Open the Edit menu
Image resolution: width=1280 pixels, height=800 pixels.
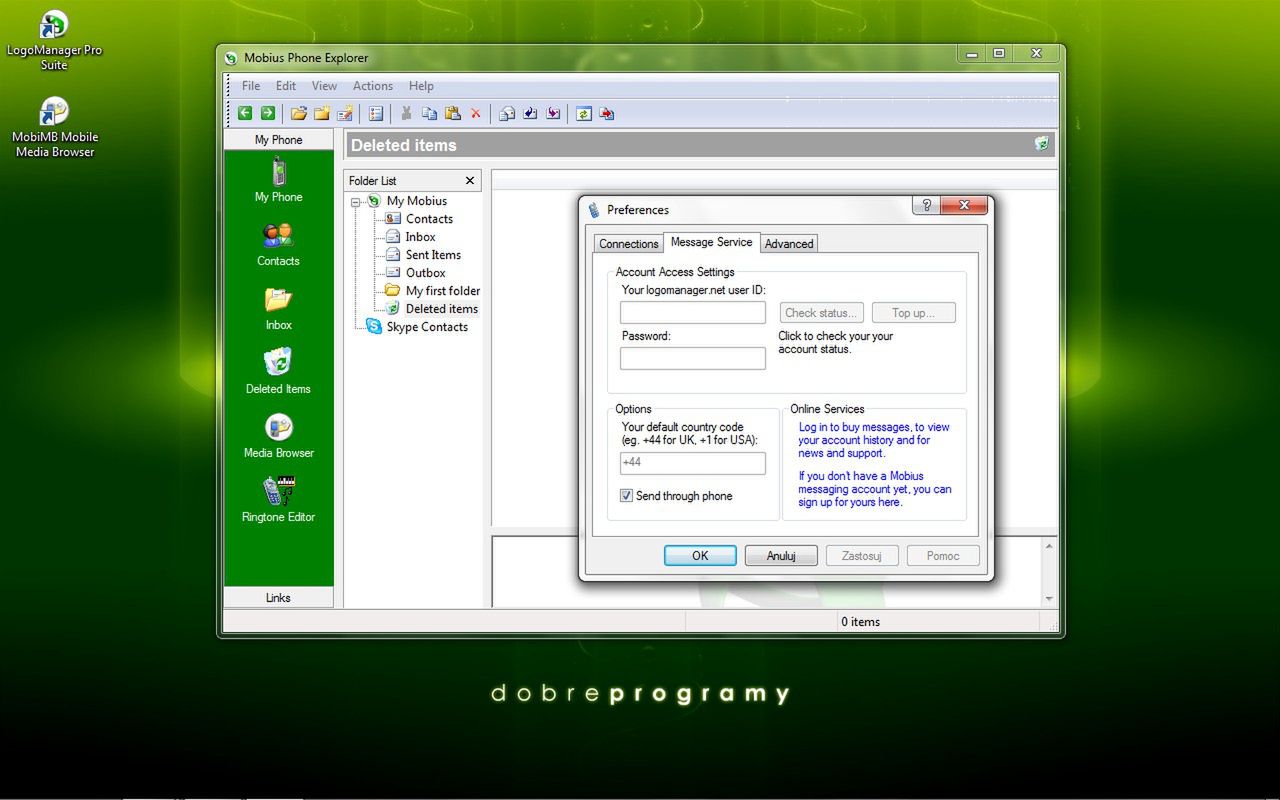tap(286, 86)
